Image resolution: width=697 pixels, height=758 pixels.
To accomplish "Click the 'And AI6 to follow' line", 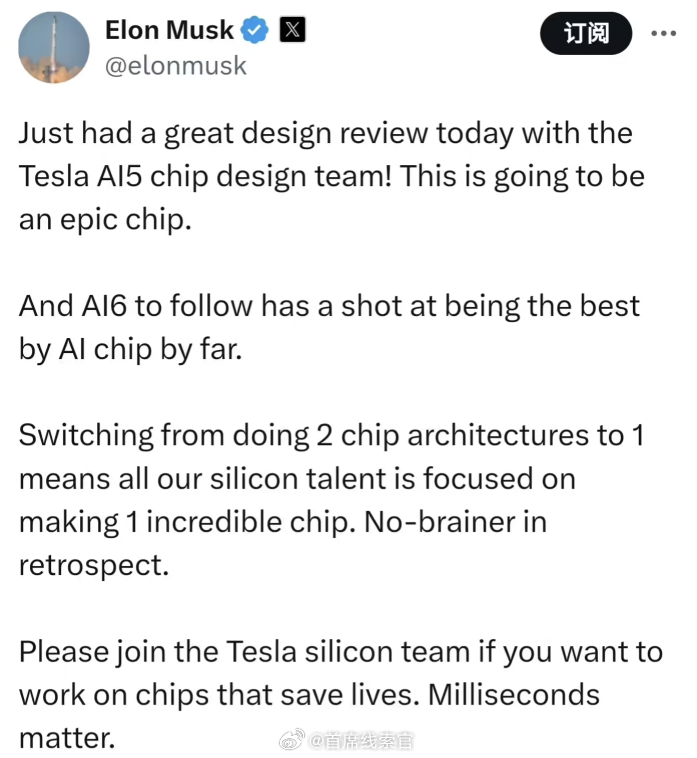I will 329,306.
